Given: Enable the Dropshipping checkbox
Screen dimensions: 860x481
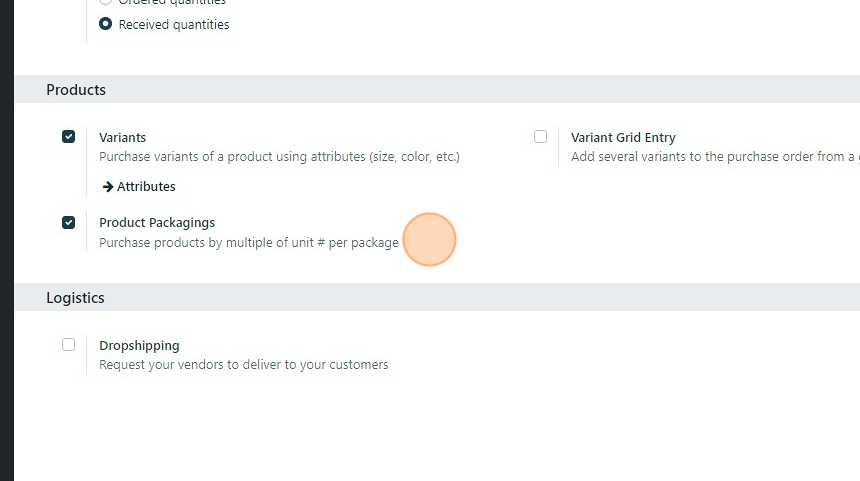Looking at the screenshot, I should tap(68, 345).
